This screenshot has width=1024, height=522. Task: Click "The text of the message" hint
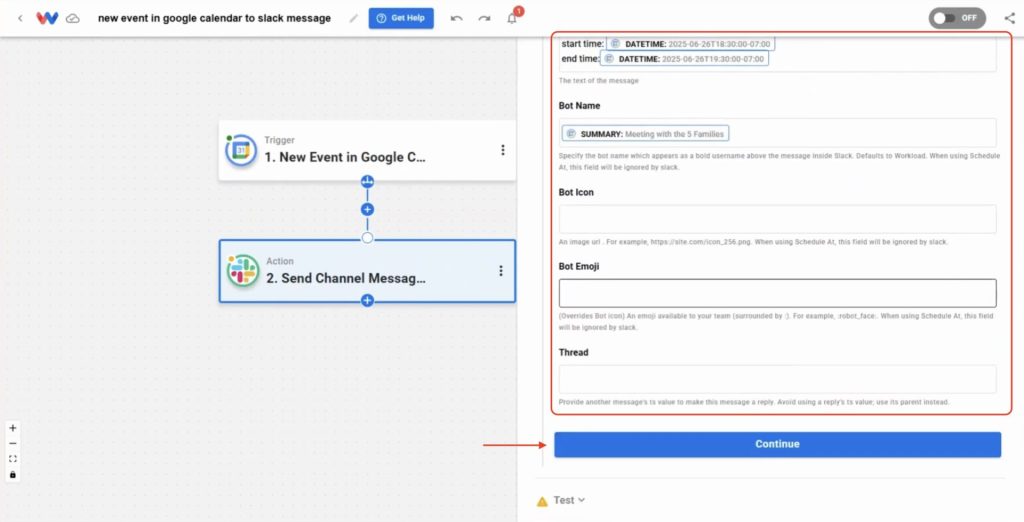(599, 81)
